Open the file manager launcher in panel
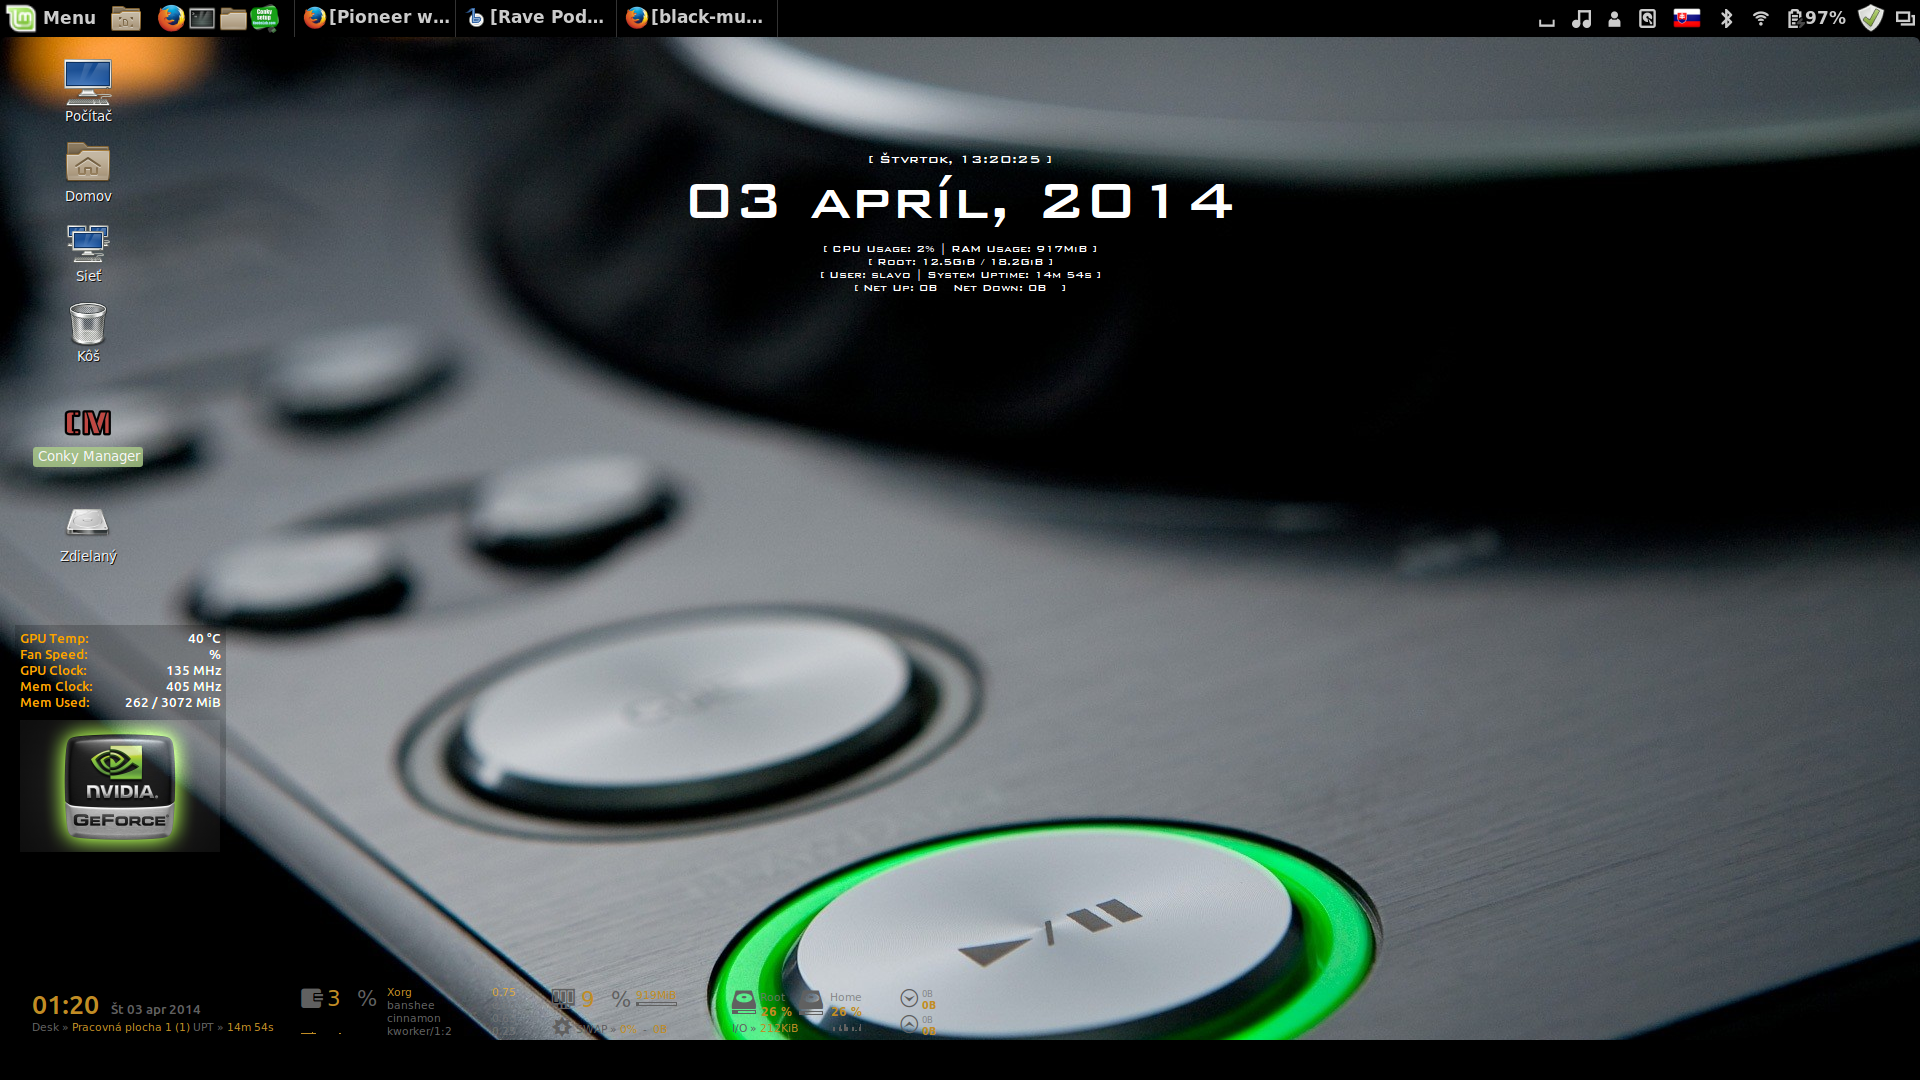The width and height of the screenshot is (1920, 1080). (234, 18)
